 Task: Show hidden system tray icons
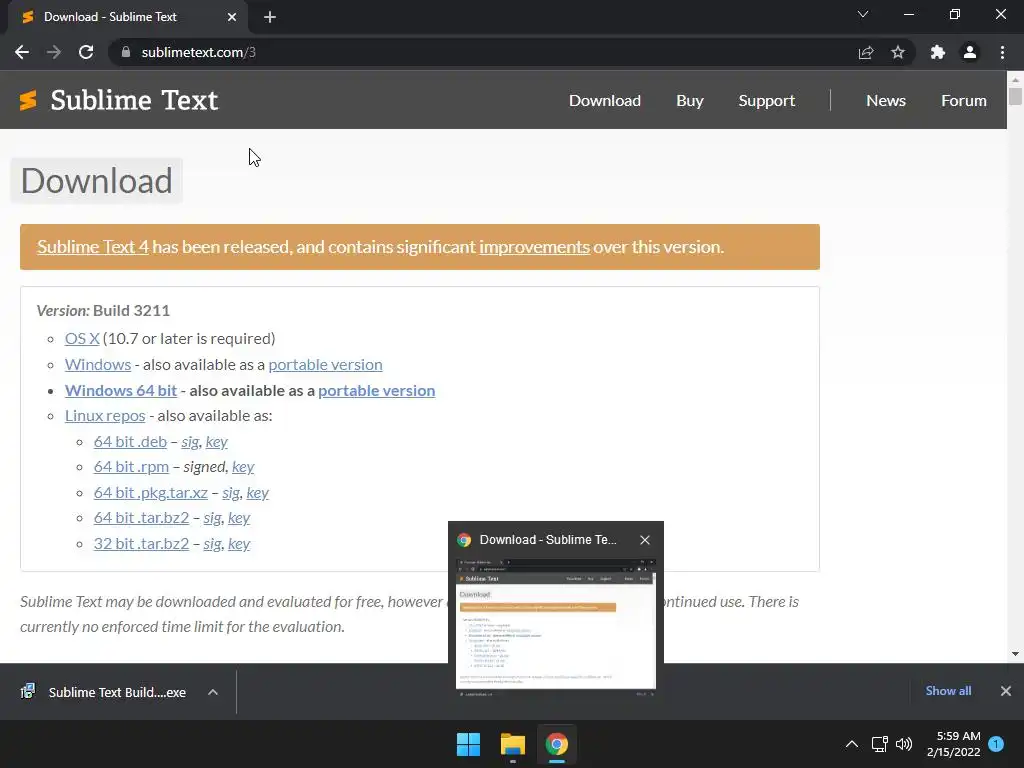click(x=852, y=744)
